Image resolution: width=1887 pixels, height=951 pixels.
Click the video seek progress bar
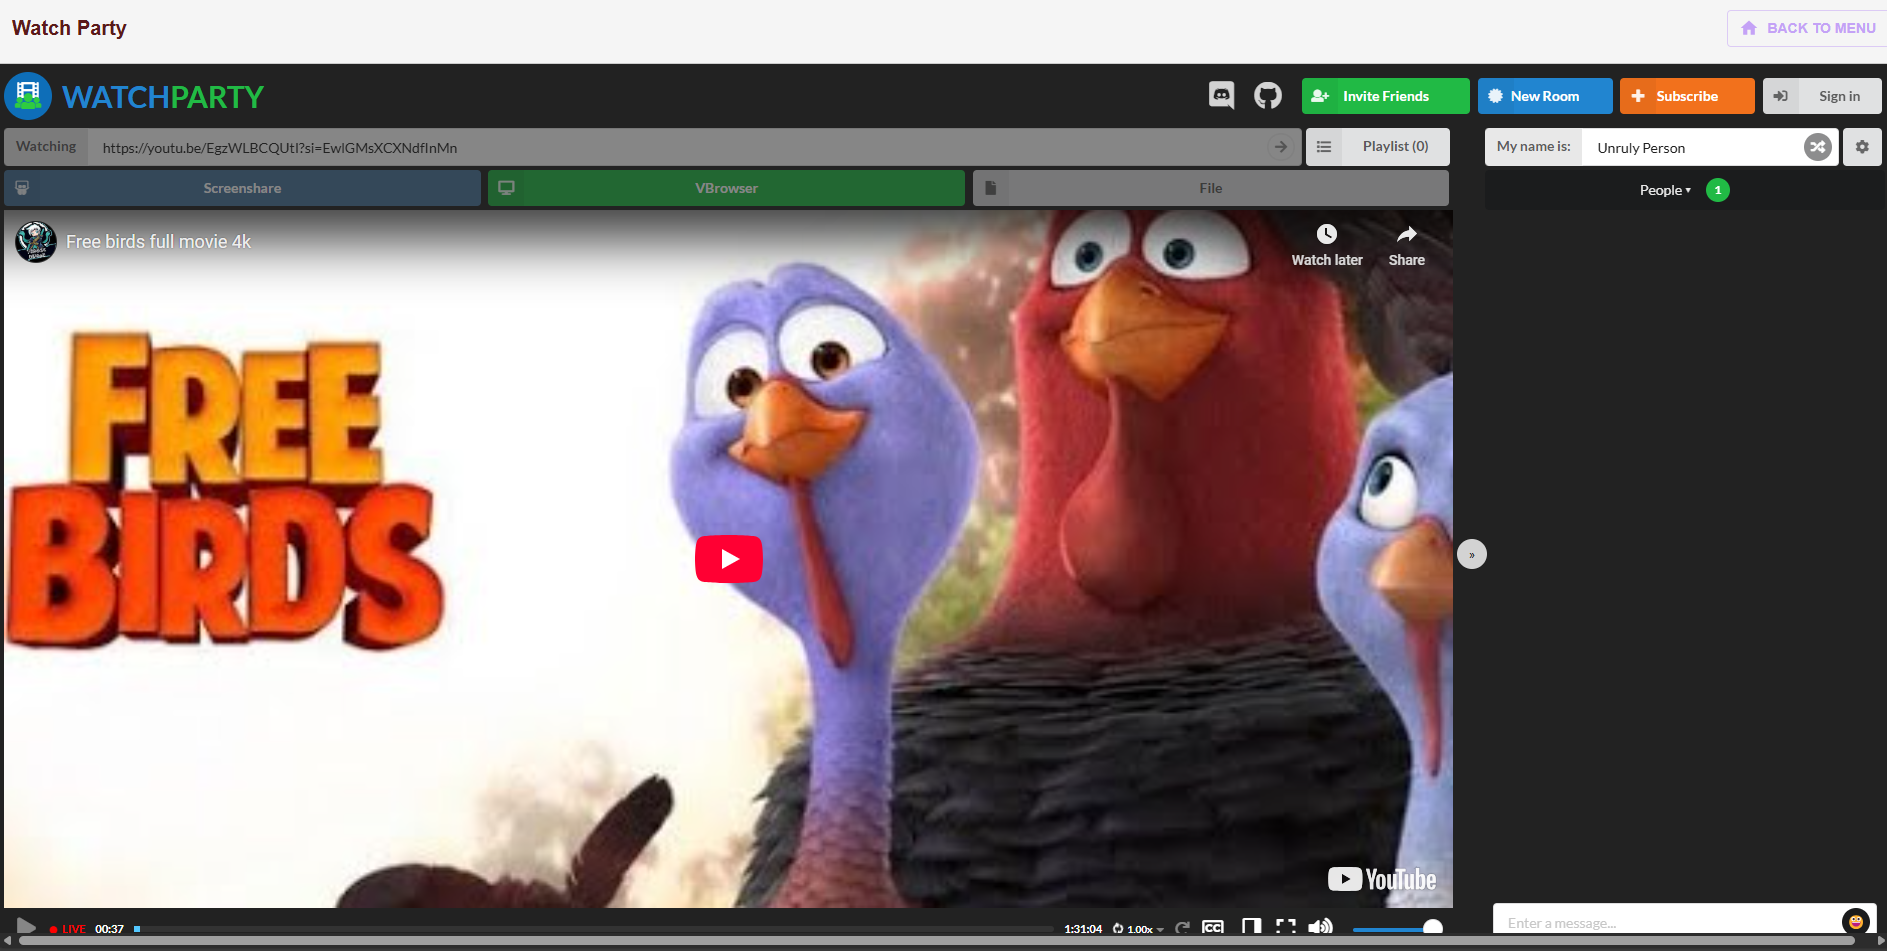593,929
